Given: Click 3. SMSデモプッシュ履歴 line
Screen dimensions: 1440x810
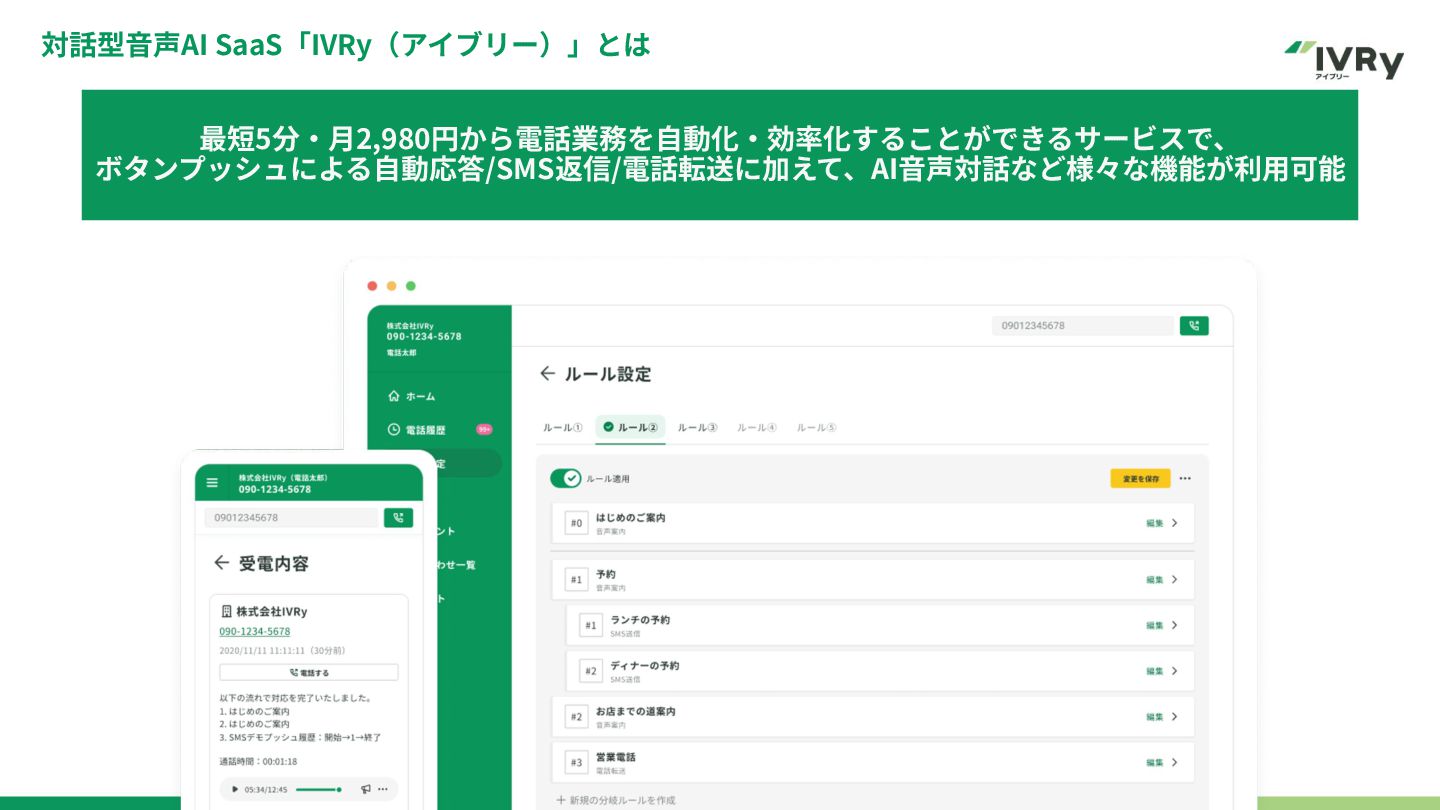Looking at the screenshot, I should pyautogui.click(x=300, y=737).
